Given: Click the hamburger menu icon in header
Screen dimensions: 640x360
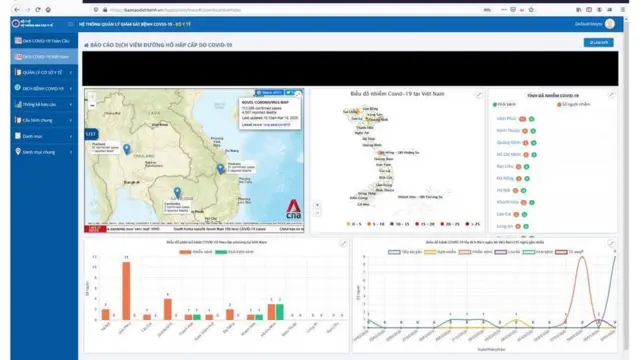Looking at the screenshot, I should [x=70, y=24].
